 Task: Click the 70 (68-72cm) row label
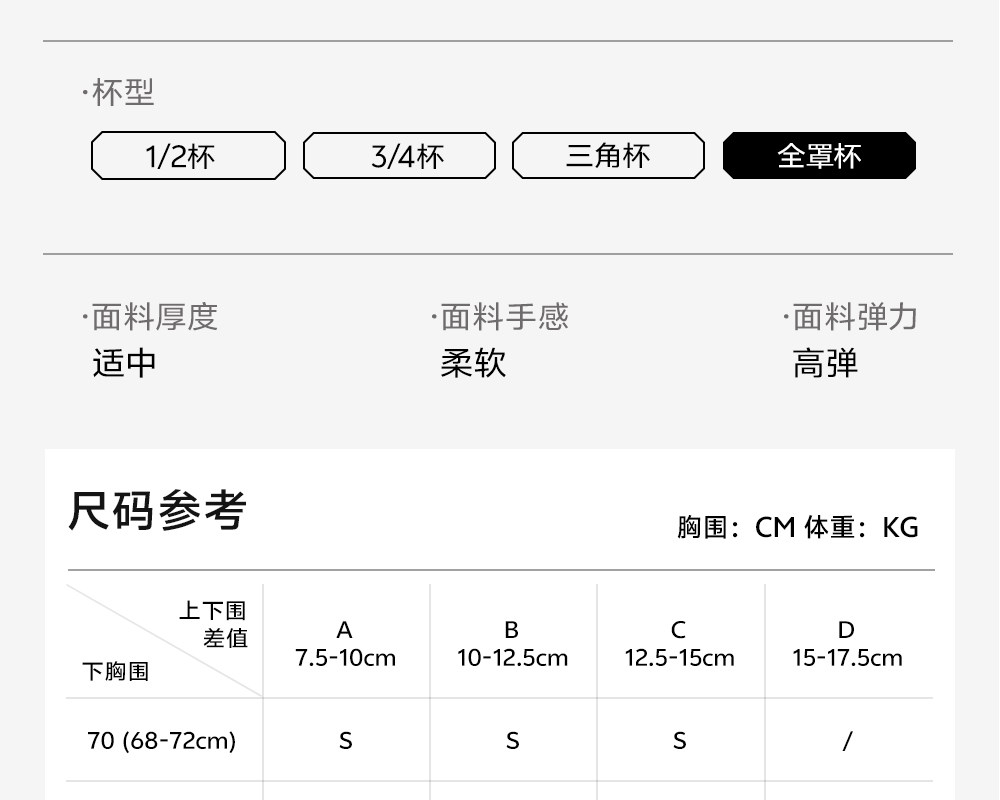point(162,741)
